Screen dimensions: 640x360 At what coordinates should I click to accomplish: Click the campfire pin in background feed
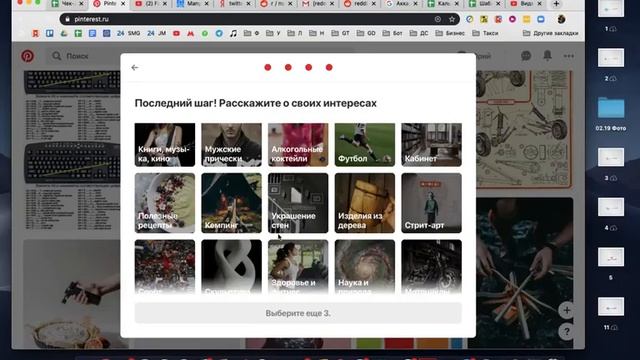pos(524,273)
